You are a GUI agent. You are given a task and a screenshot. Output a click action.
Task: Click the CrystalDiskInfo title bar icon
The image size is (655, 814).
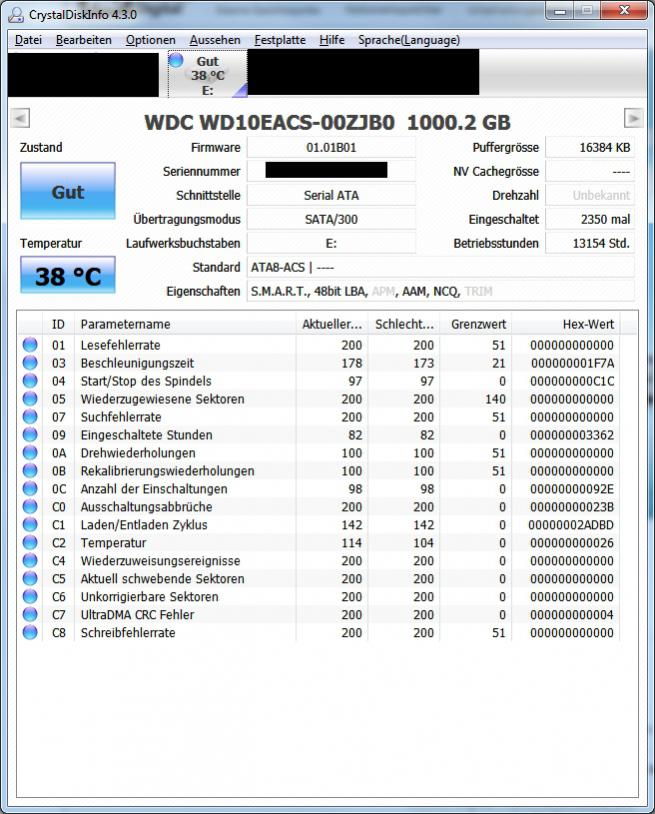click(x=16, y=14)
